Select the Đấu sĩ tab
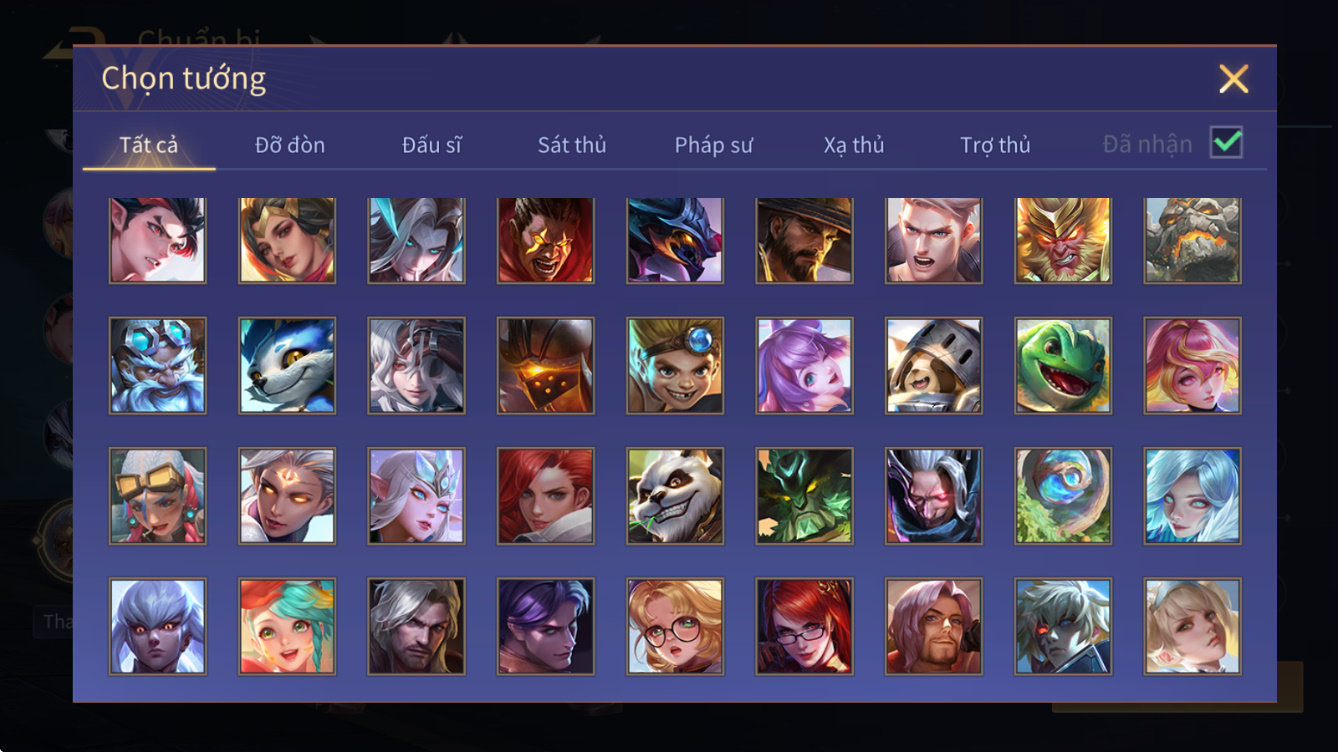The image size is (1338, 752). click(x=432, y=145)
